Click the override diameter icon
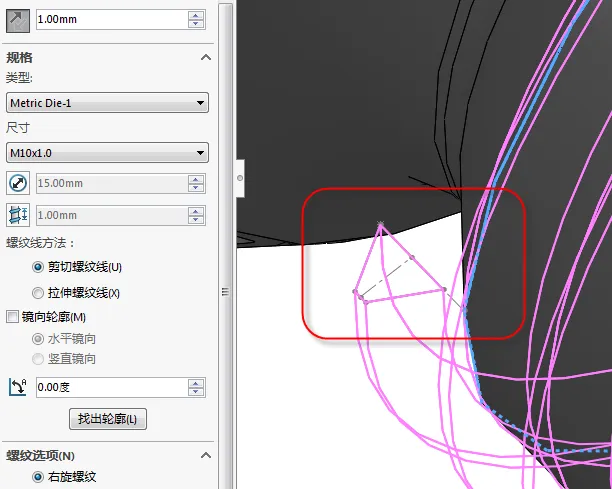This screenshot has height=489, width=612. point(18,183)
